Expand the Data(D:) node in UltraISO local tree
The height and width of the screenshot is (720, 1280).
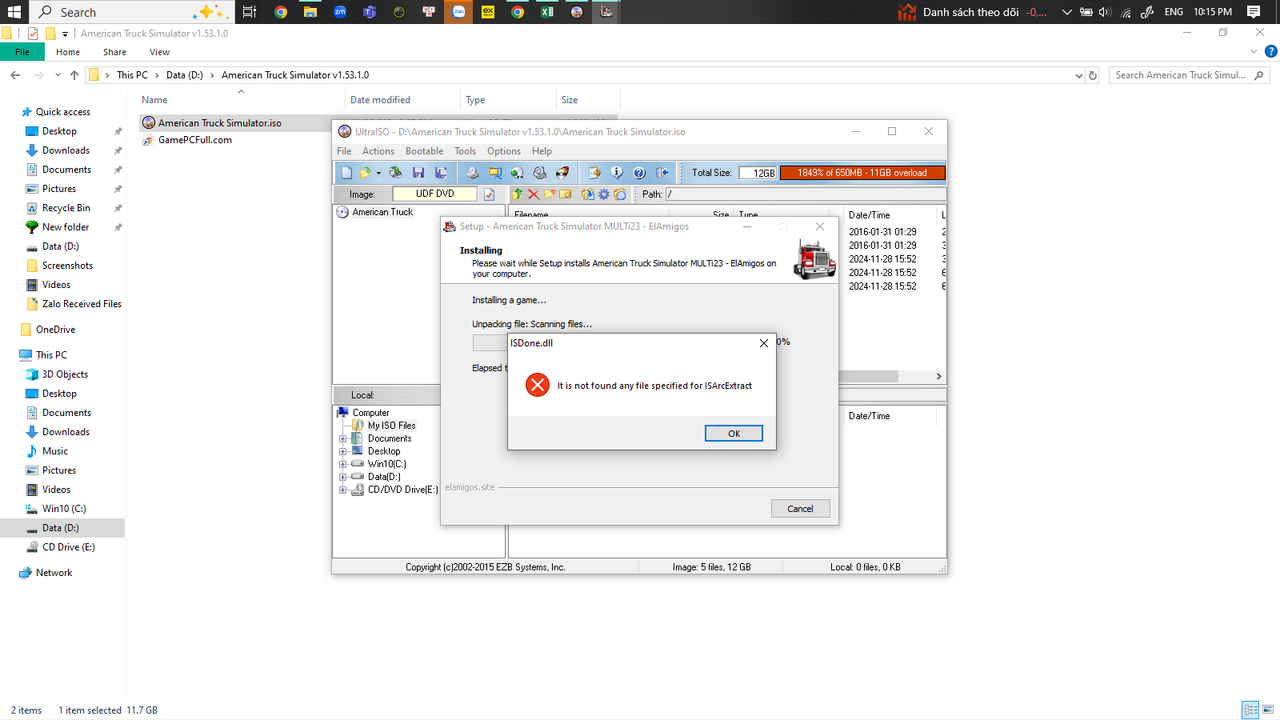[x=343, y=477]
